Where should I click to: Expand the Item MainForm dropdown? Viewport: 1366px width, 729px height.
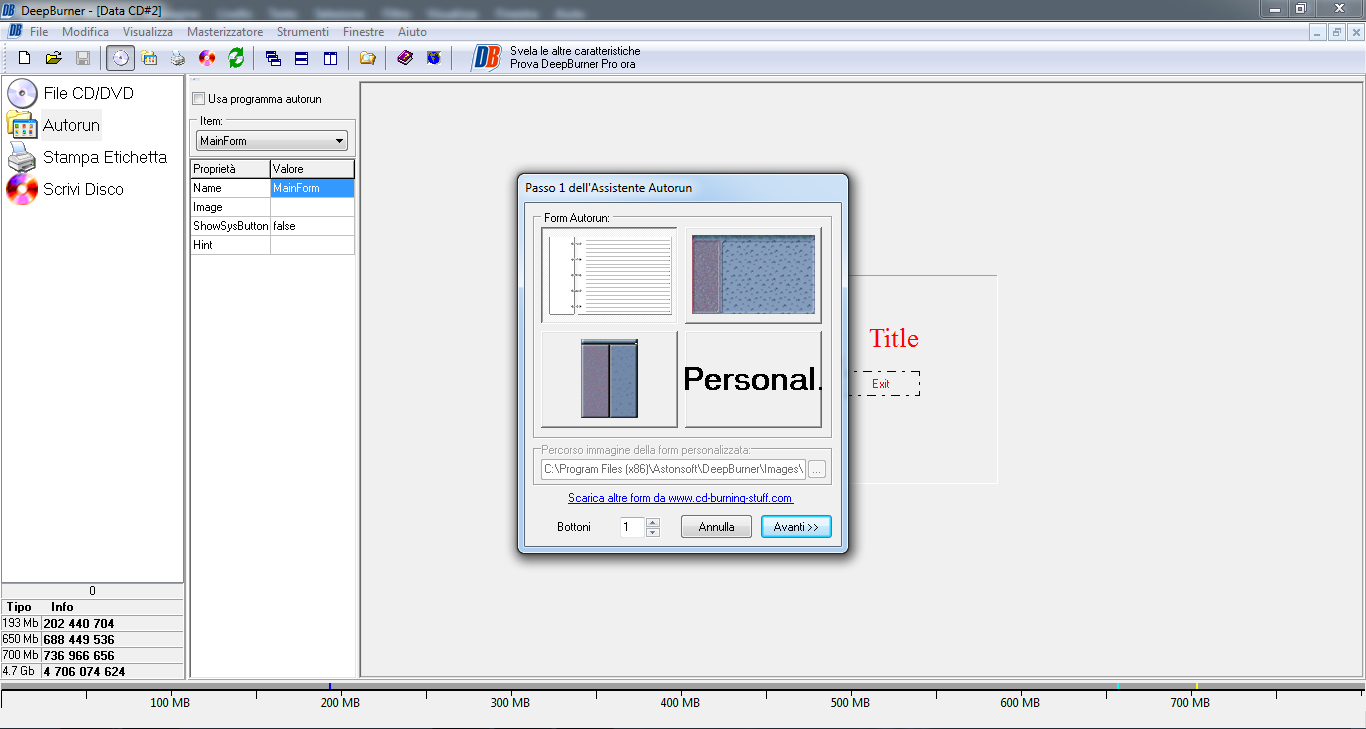[339, 141]
